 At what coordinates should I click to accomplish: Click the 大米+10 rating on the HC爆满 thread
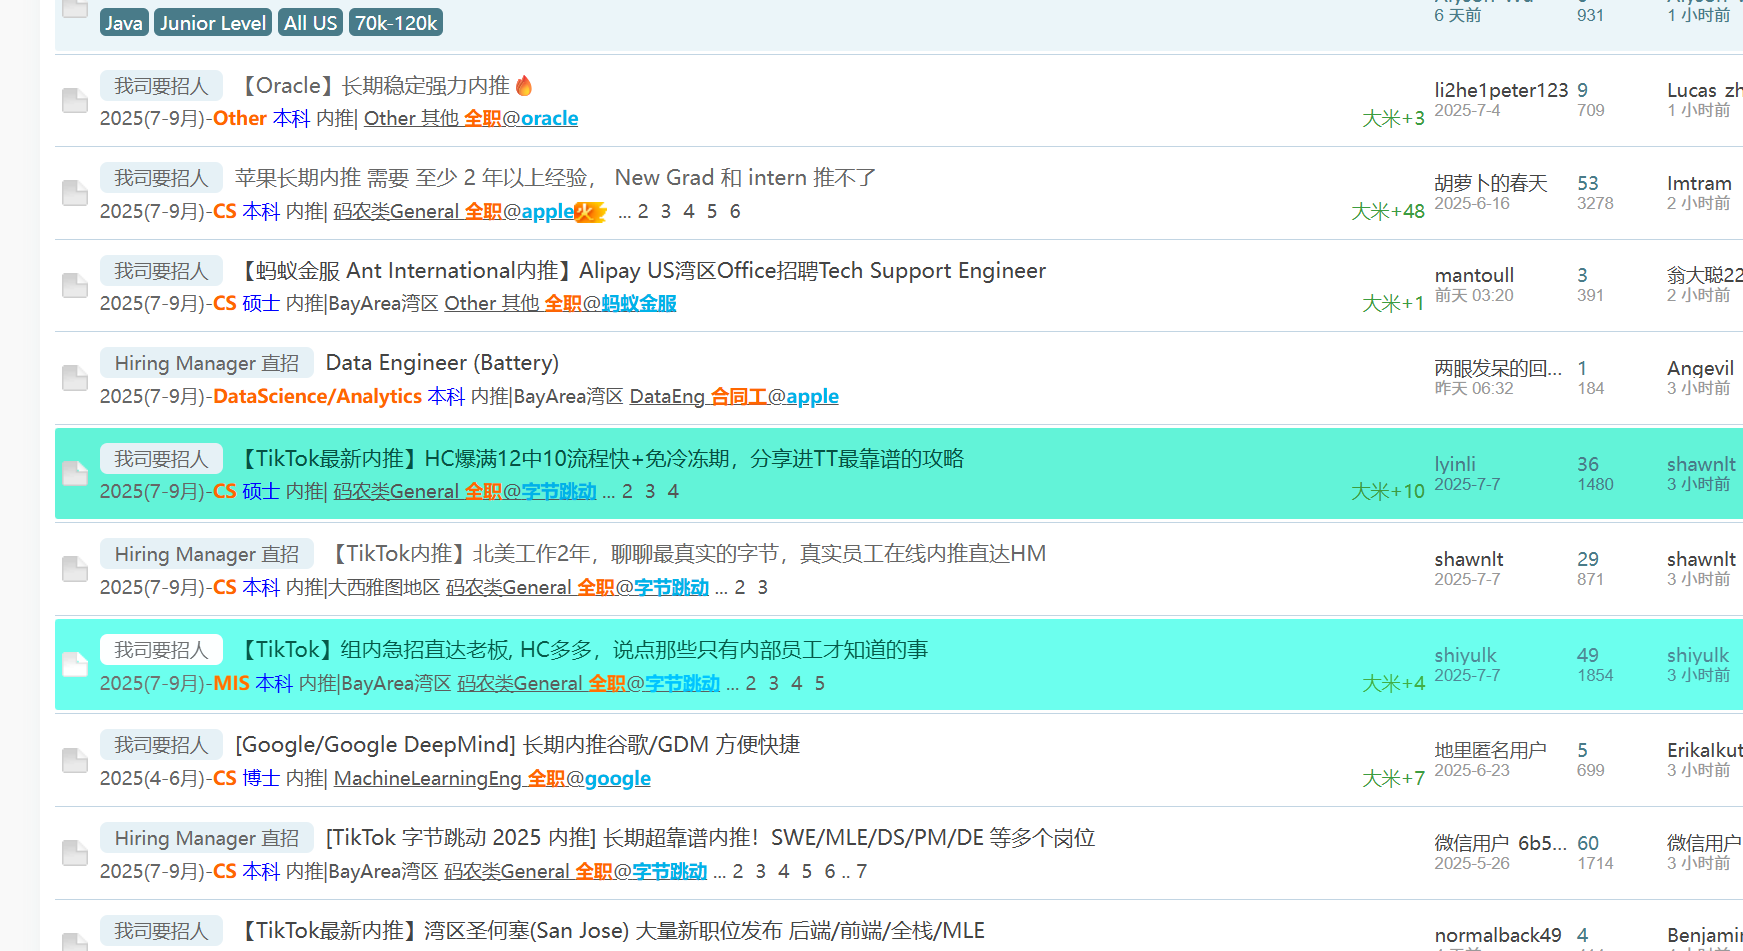click(1388, 492)
